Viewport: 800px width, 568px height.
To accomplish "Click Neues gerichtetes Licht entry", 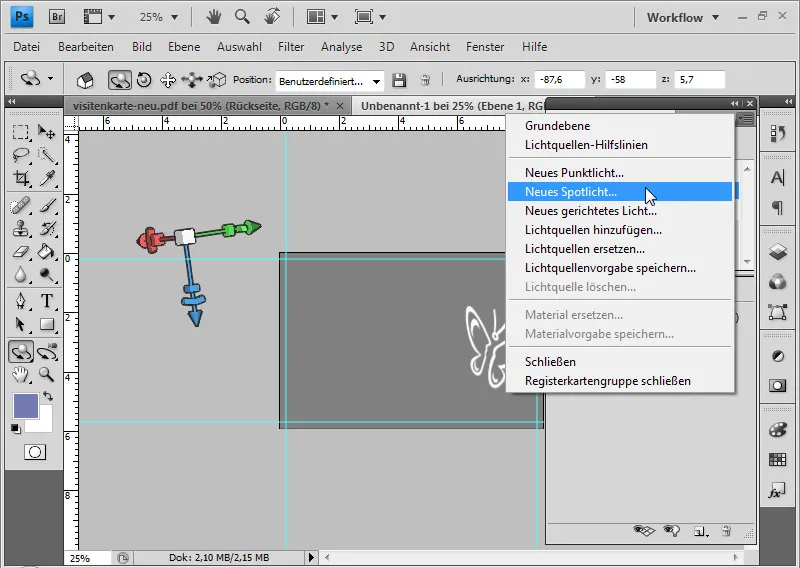I will tap(620, 211).
